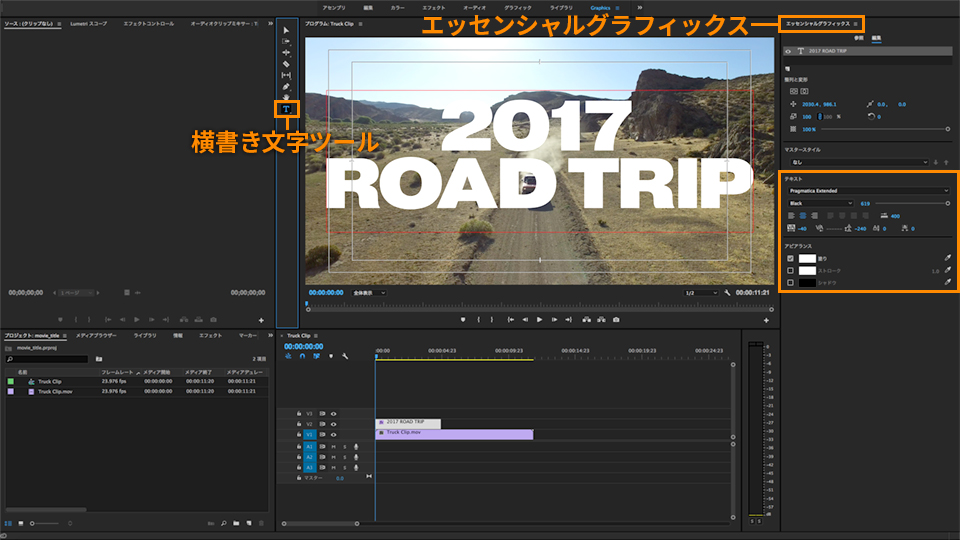Click Export Frame camera in Program monitor
960x540 pixels.
click(x=616, y=320)
